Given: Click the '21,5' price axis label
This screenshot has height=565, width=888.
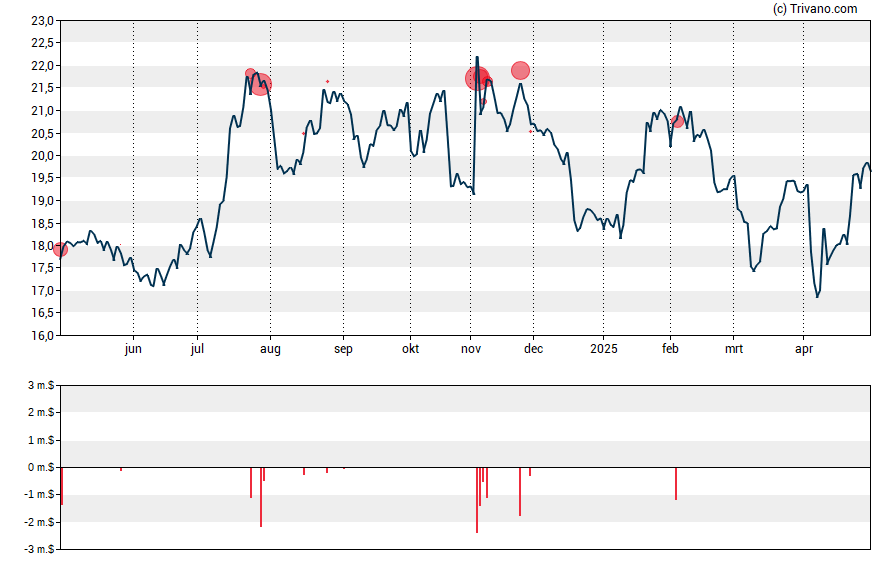Looking at the screenshot, I should pos(42,88).
